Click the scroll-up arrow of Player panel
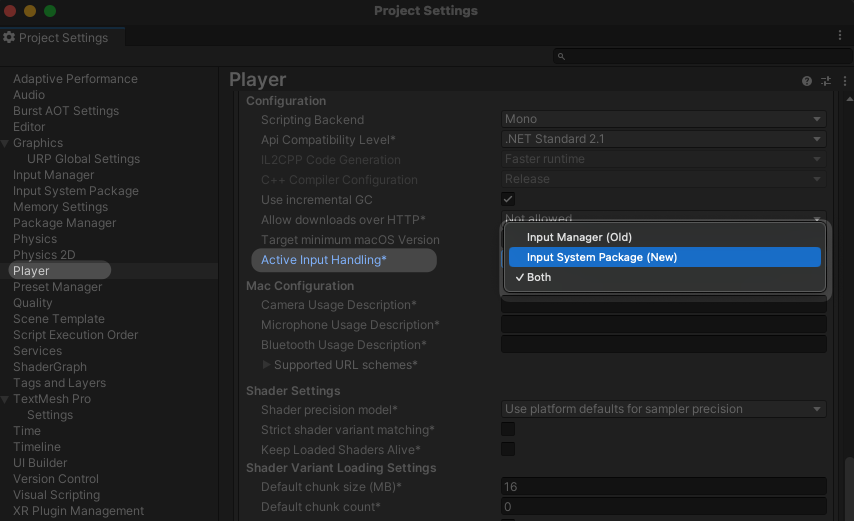The image size is (854, 521). [849, 99]
